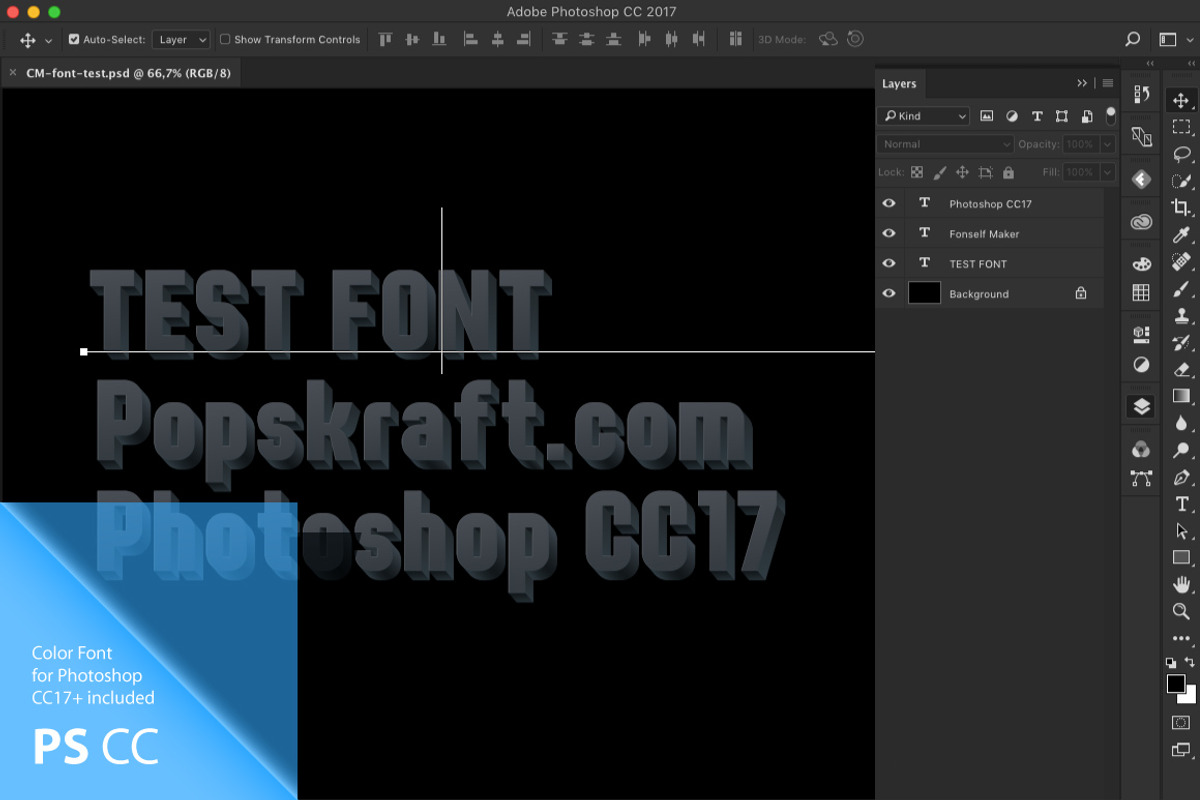Open the Fontself Maker panel icon
Screen dimensions: 1200x800
[1141, 180]
